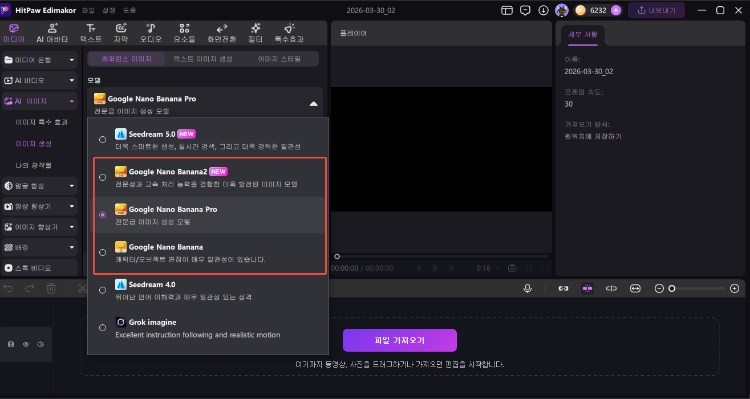Click the 파일 가져오기 import button

pyautogui.click(x=400, y=341)
